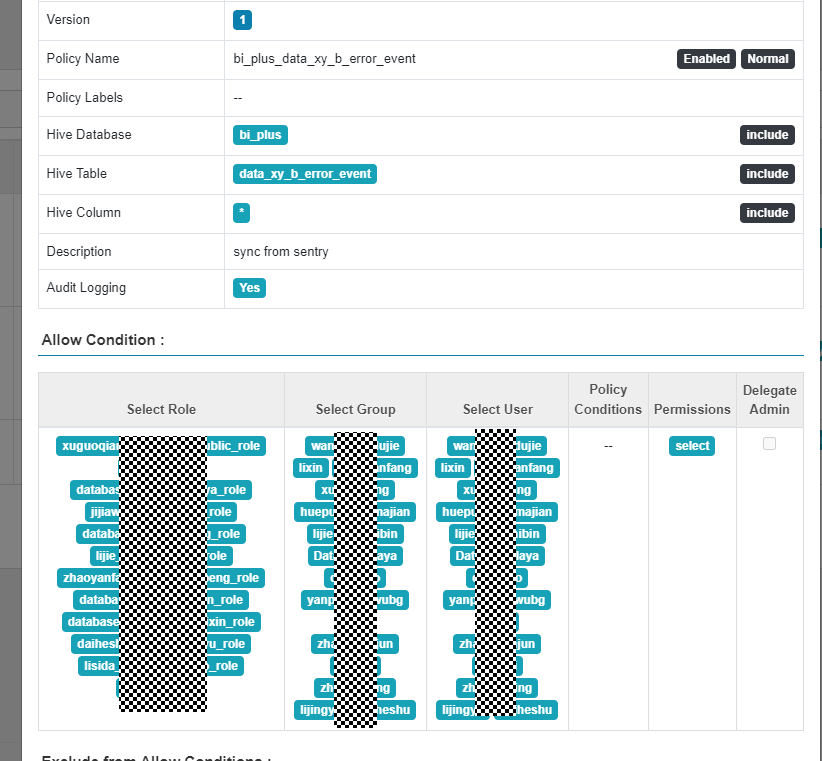822x761 pixels.
Task: Click the lisida role tag
Action: click(99, 666)
